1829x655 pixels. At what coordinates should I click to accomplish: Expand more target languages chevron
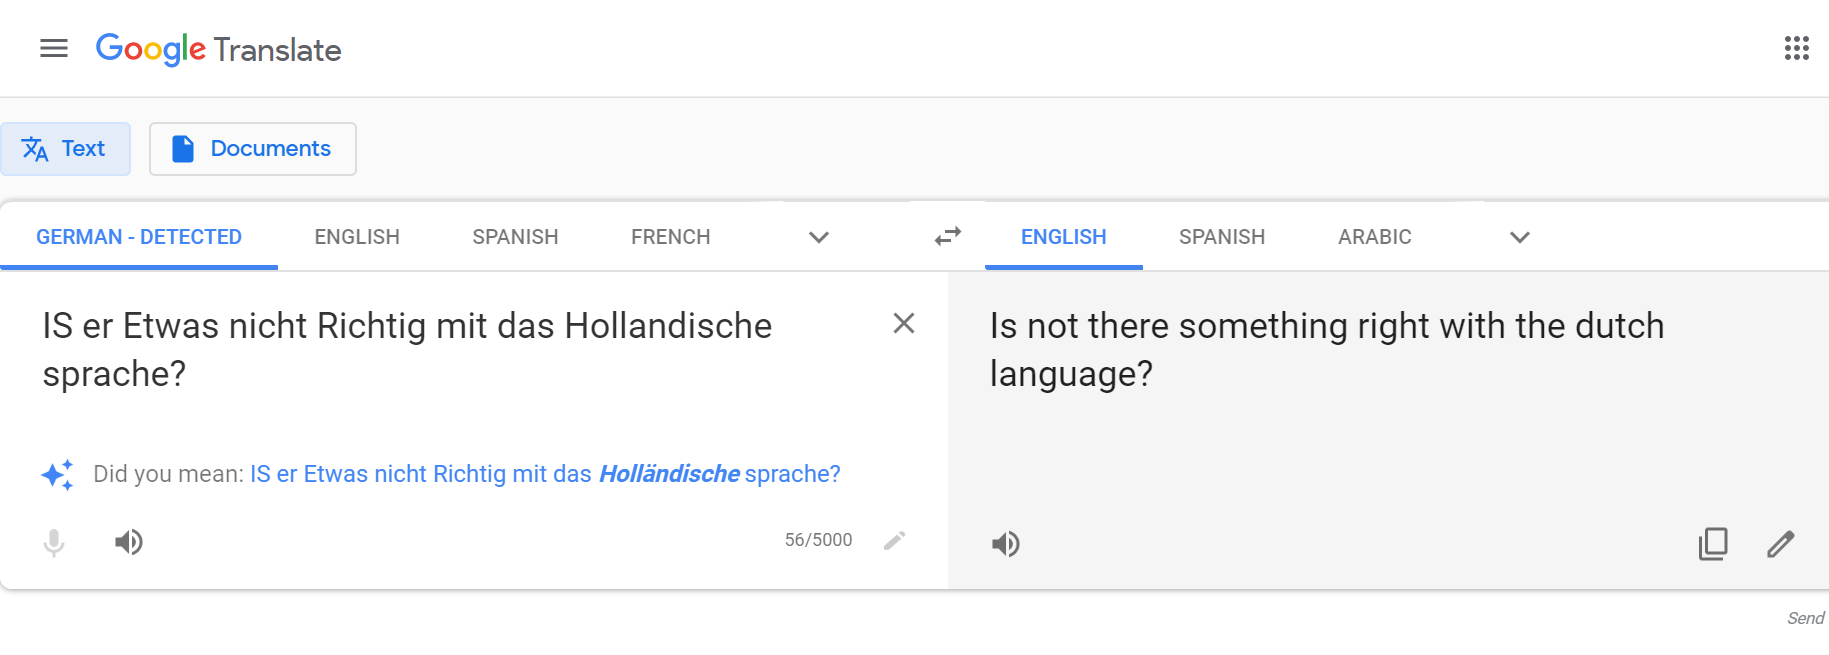click(1520, 237)
